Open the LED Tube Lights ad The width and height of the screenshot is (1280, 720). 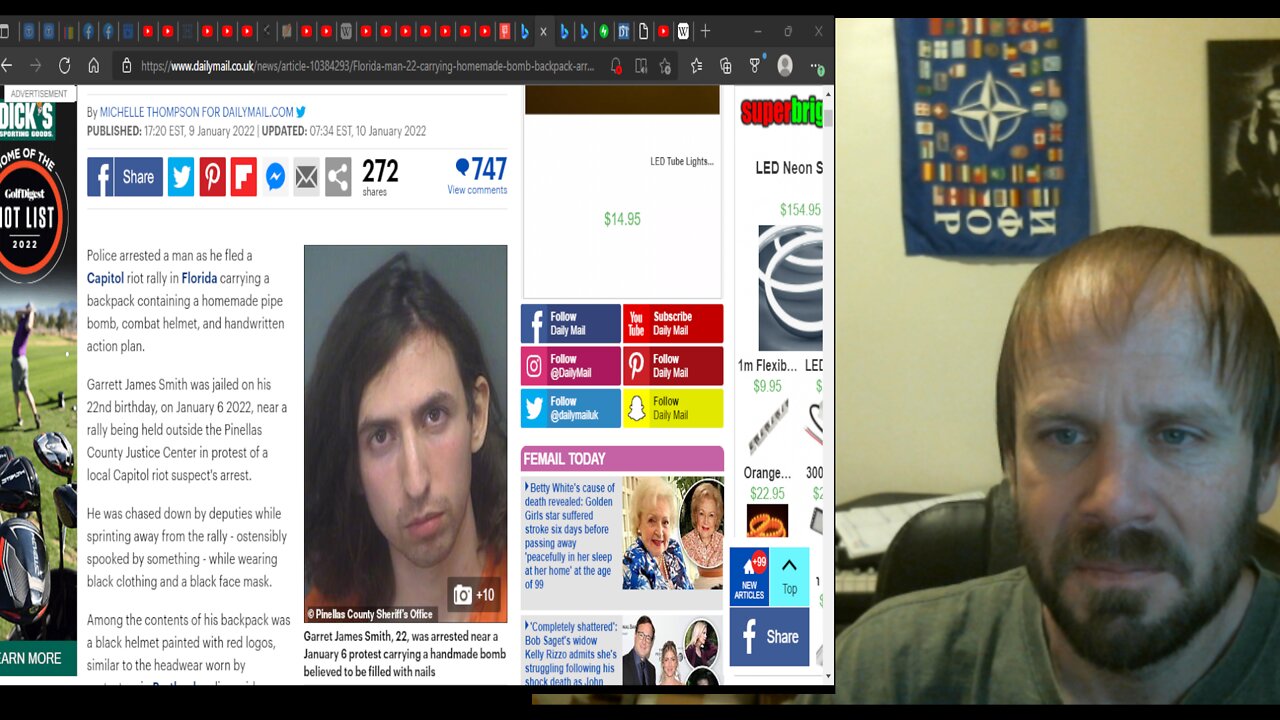pos(682,161)
